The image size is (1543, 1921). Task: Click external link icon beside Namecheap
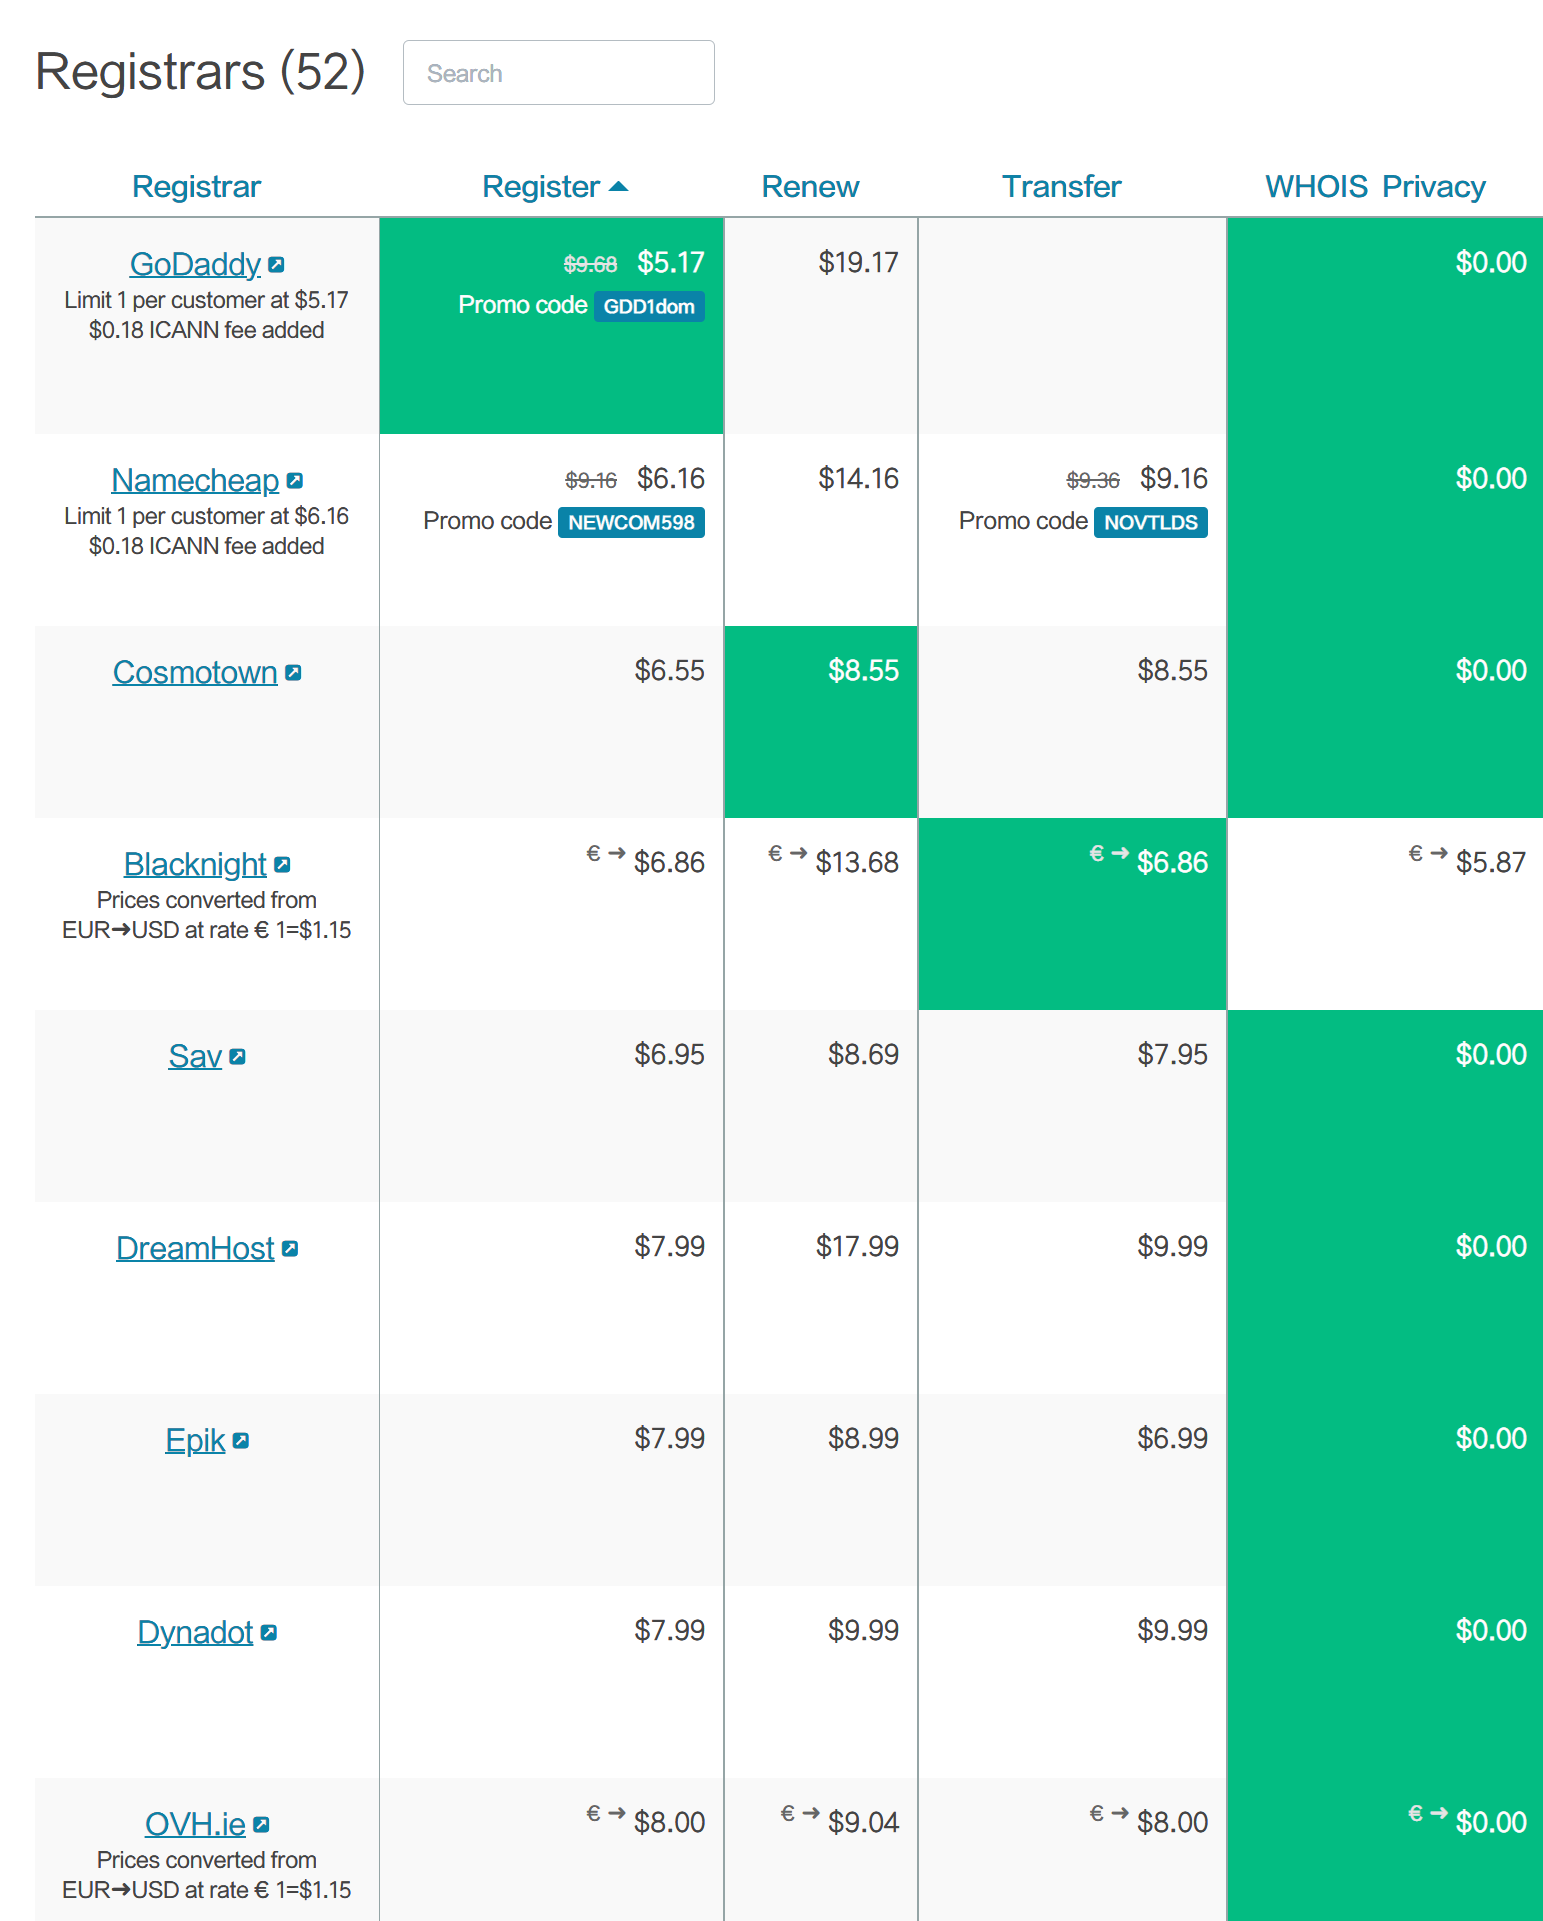(295, 481)
